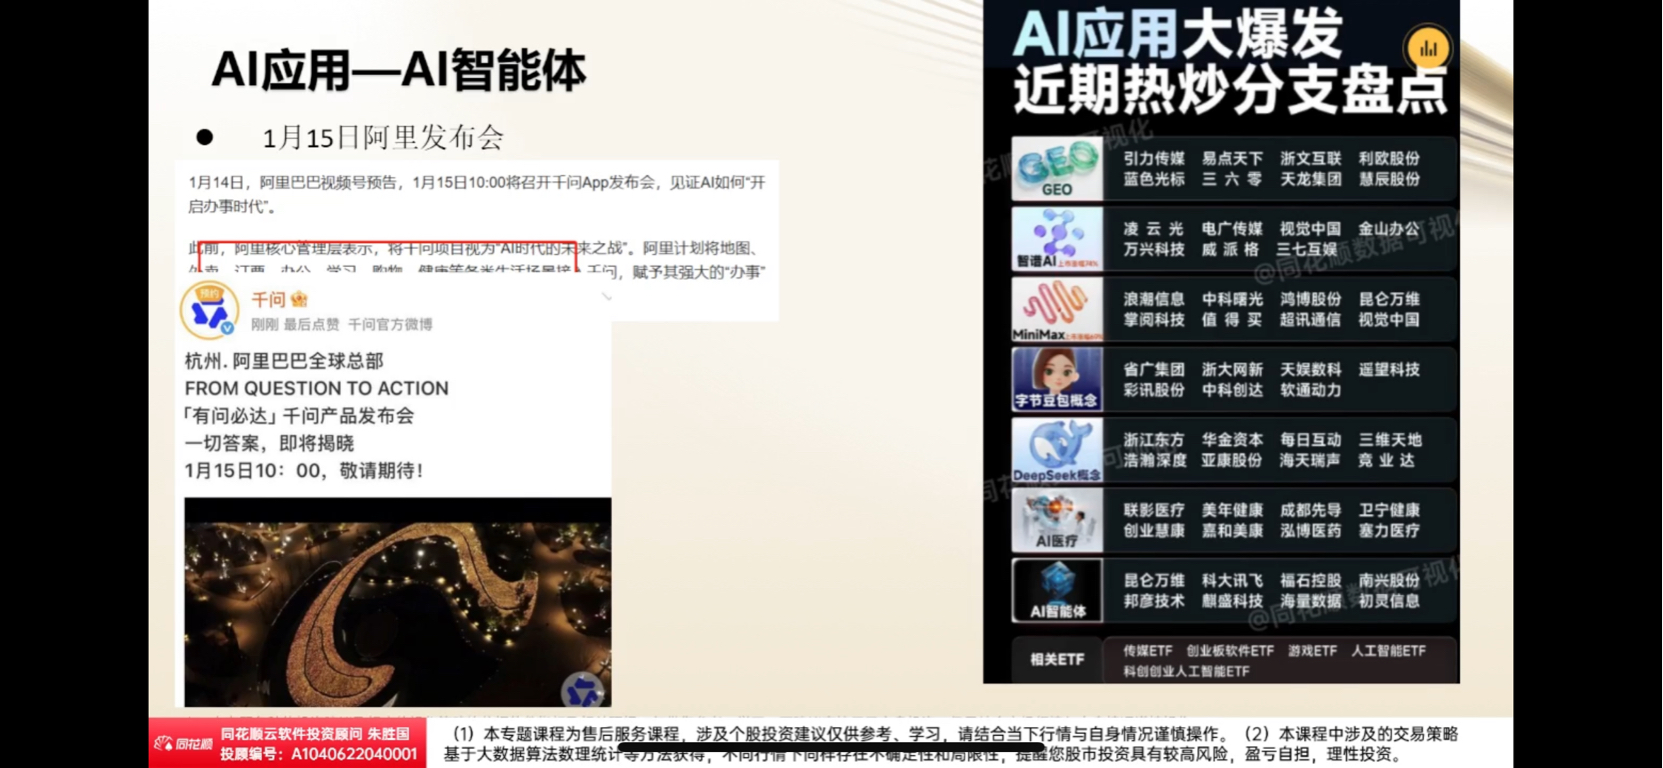Click the 投顾编号 A1040622040001 text
The width and height of the screenshot is (1663, 768).
point(318,753)
